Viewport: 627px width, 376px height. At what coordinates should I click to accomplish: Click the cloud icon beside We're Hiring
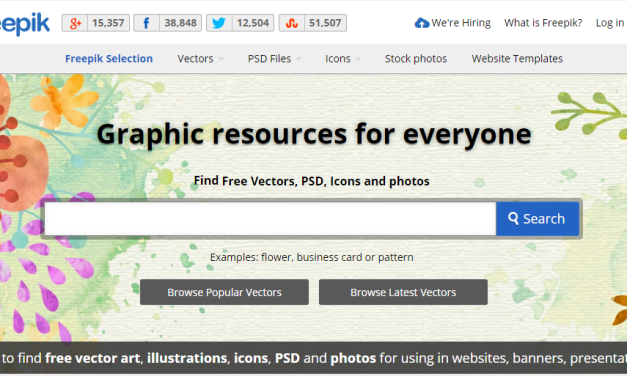pos(421,23)
